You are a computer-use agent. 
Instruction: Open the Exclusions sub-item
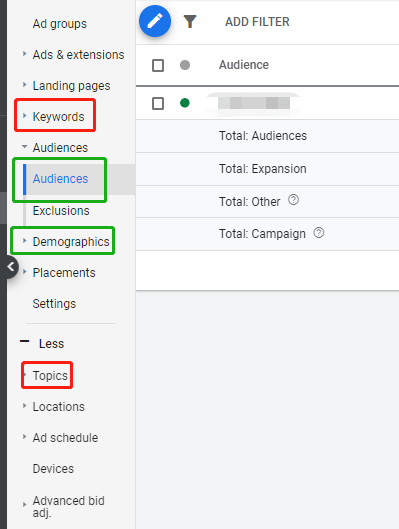(x=61, y=211)
